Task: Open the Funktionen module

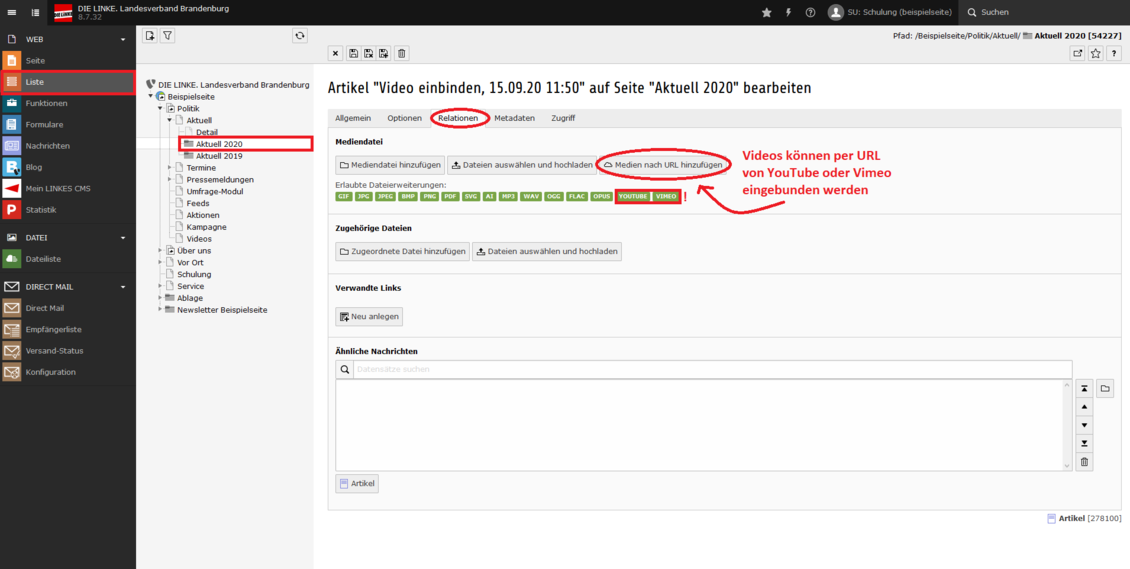Action: pos(68,103)
